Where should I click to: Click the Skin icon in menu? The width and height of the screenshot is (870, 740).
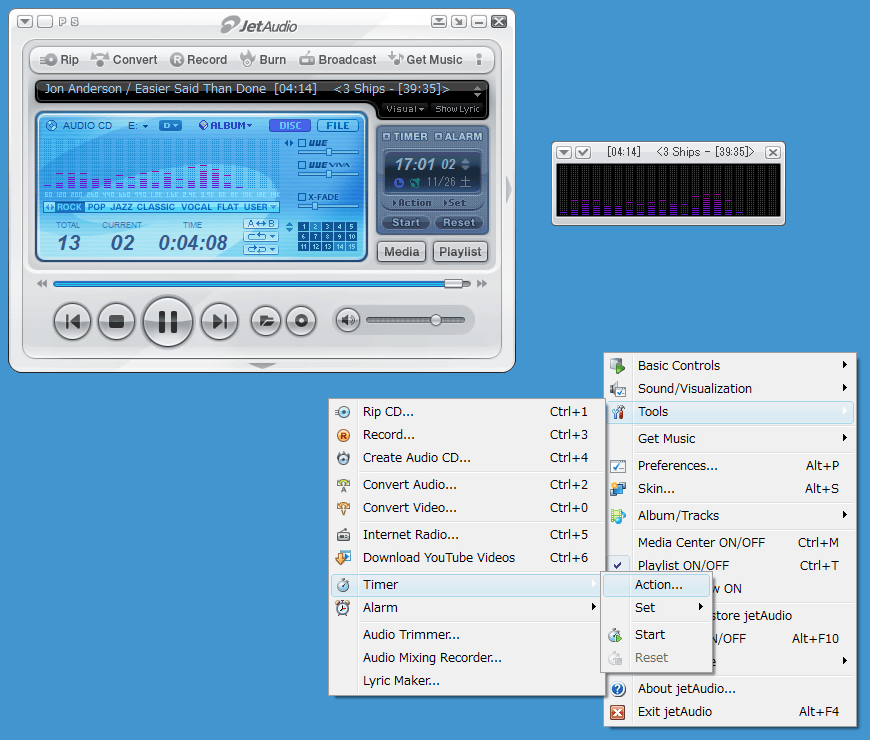[x=618, y=489]
